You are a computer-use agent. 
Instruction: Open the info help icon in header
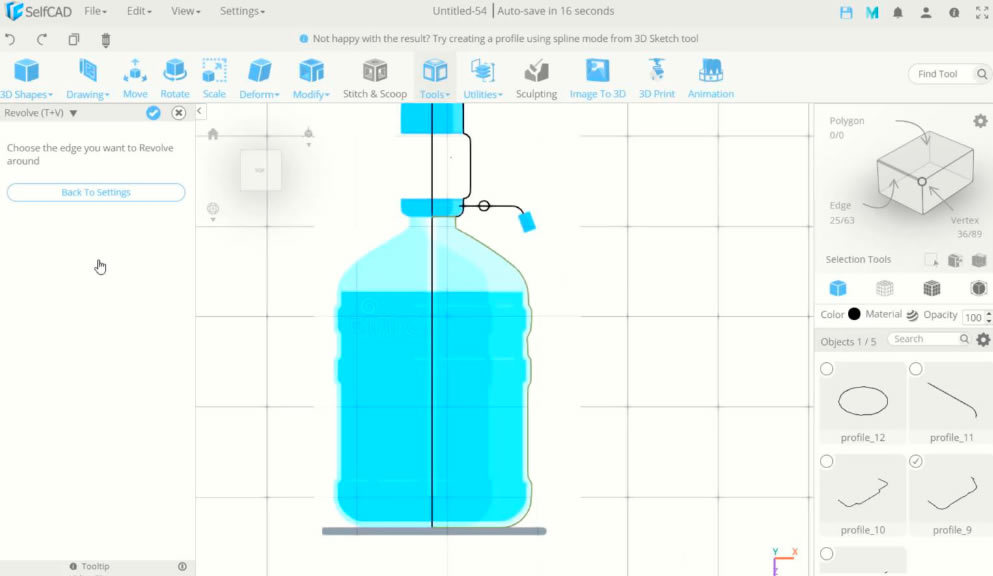click(x=954, y=12)
